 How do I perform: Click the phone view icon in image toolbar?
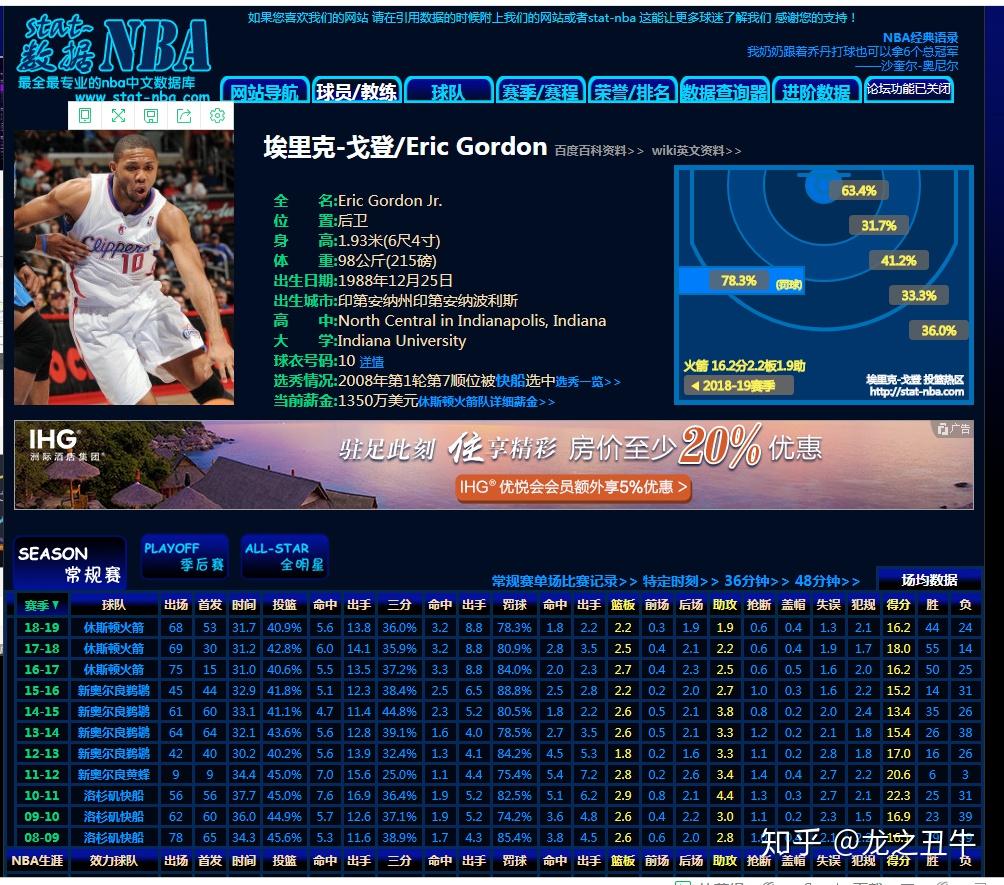tap(85, 116)
